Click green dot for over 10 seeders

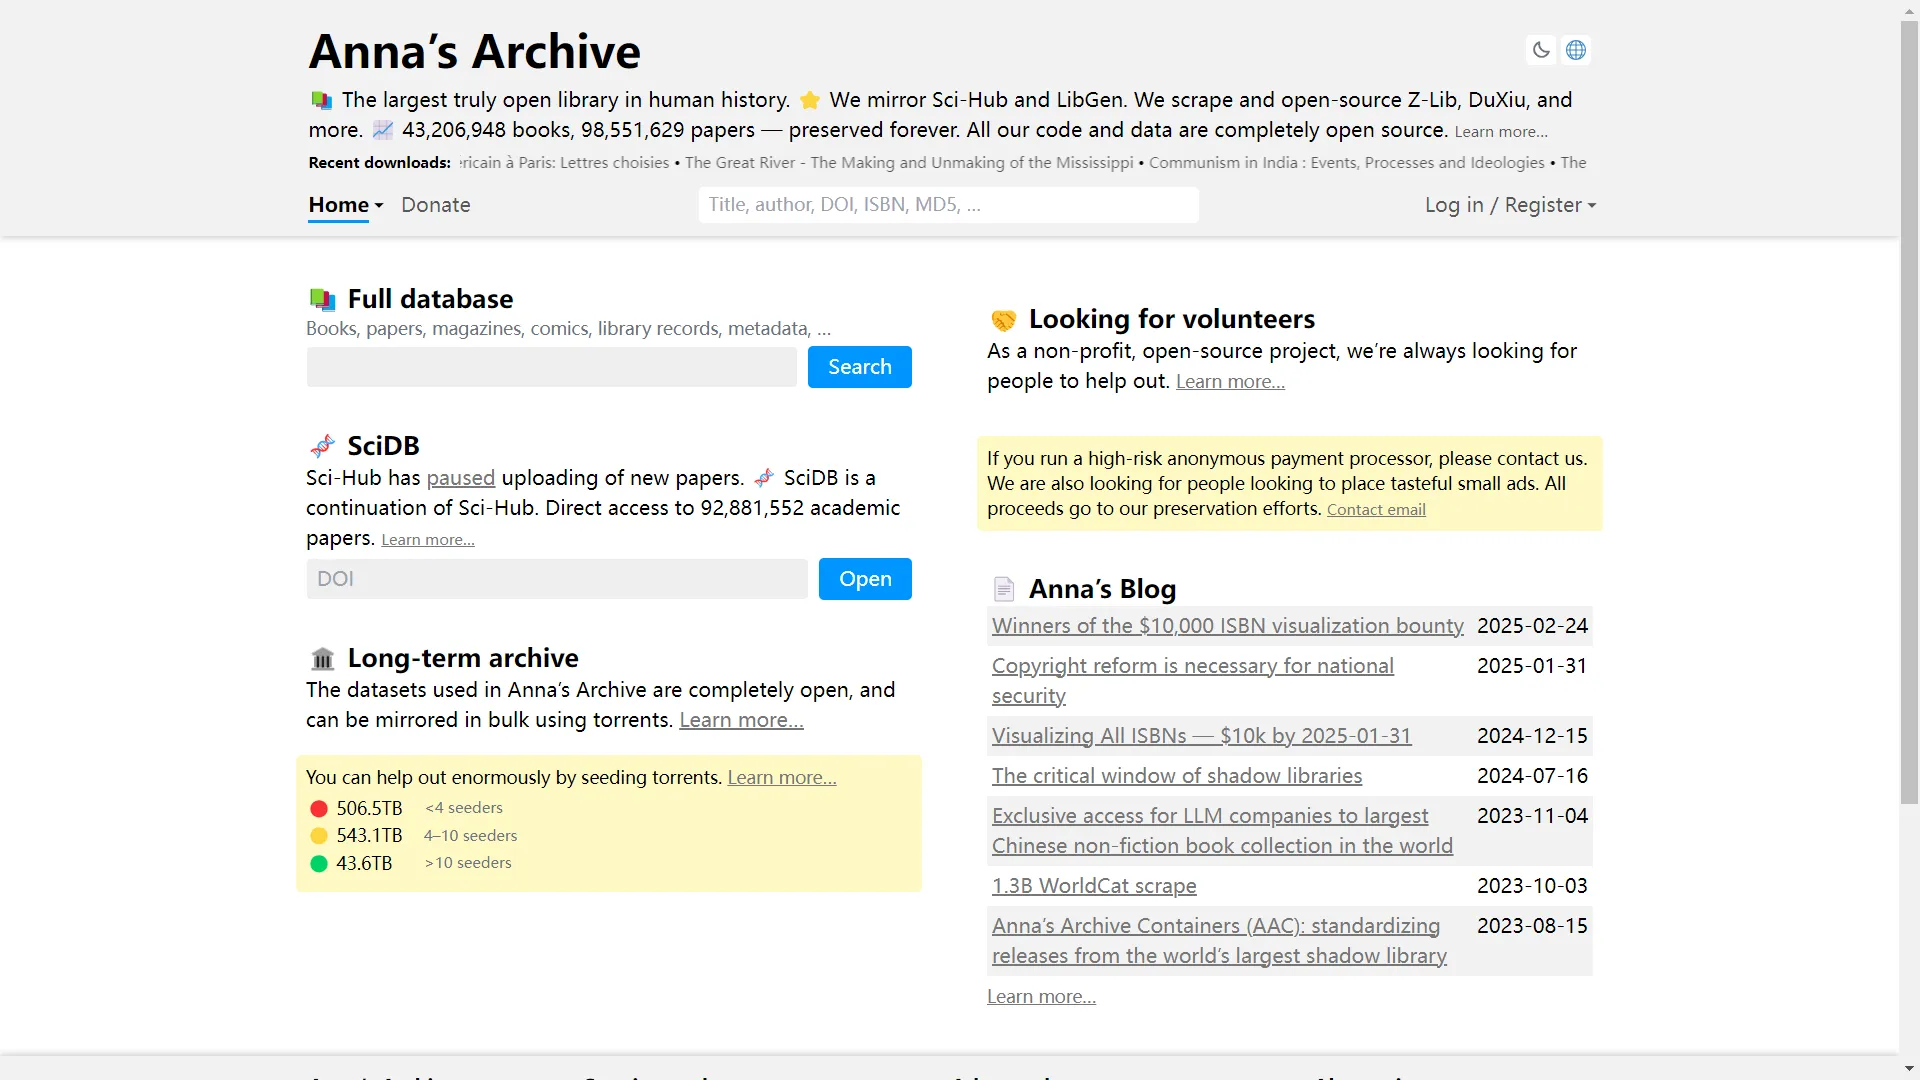click(x=319, y=863)
